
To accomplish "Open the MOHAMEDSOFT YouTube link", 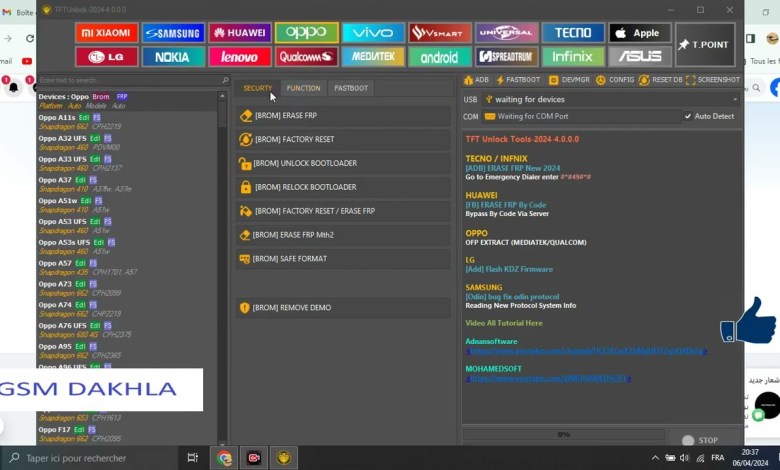I will (x=549, y=378).
